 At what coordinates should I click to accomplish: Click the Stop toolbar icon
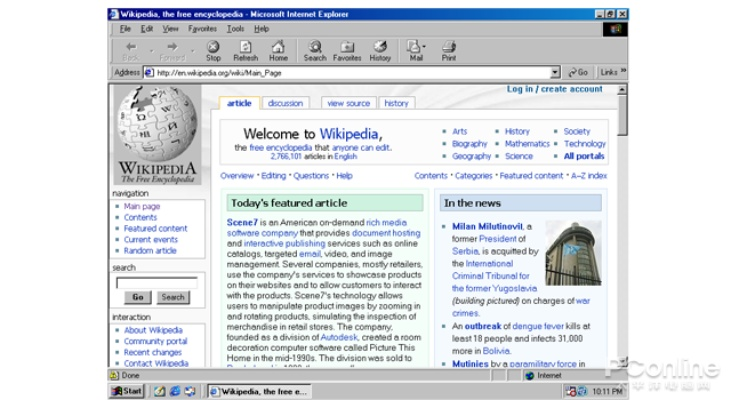[213, 50]
